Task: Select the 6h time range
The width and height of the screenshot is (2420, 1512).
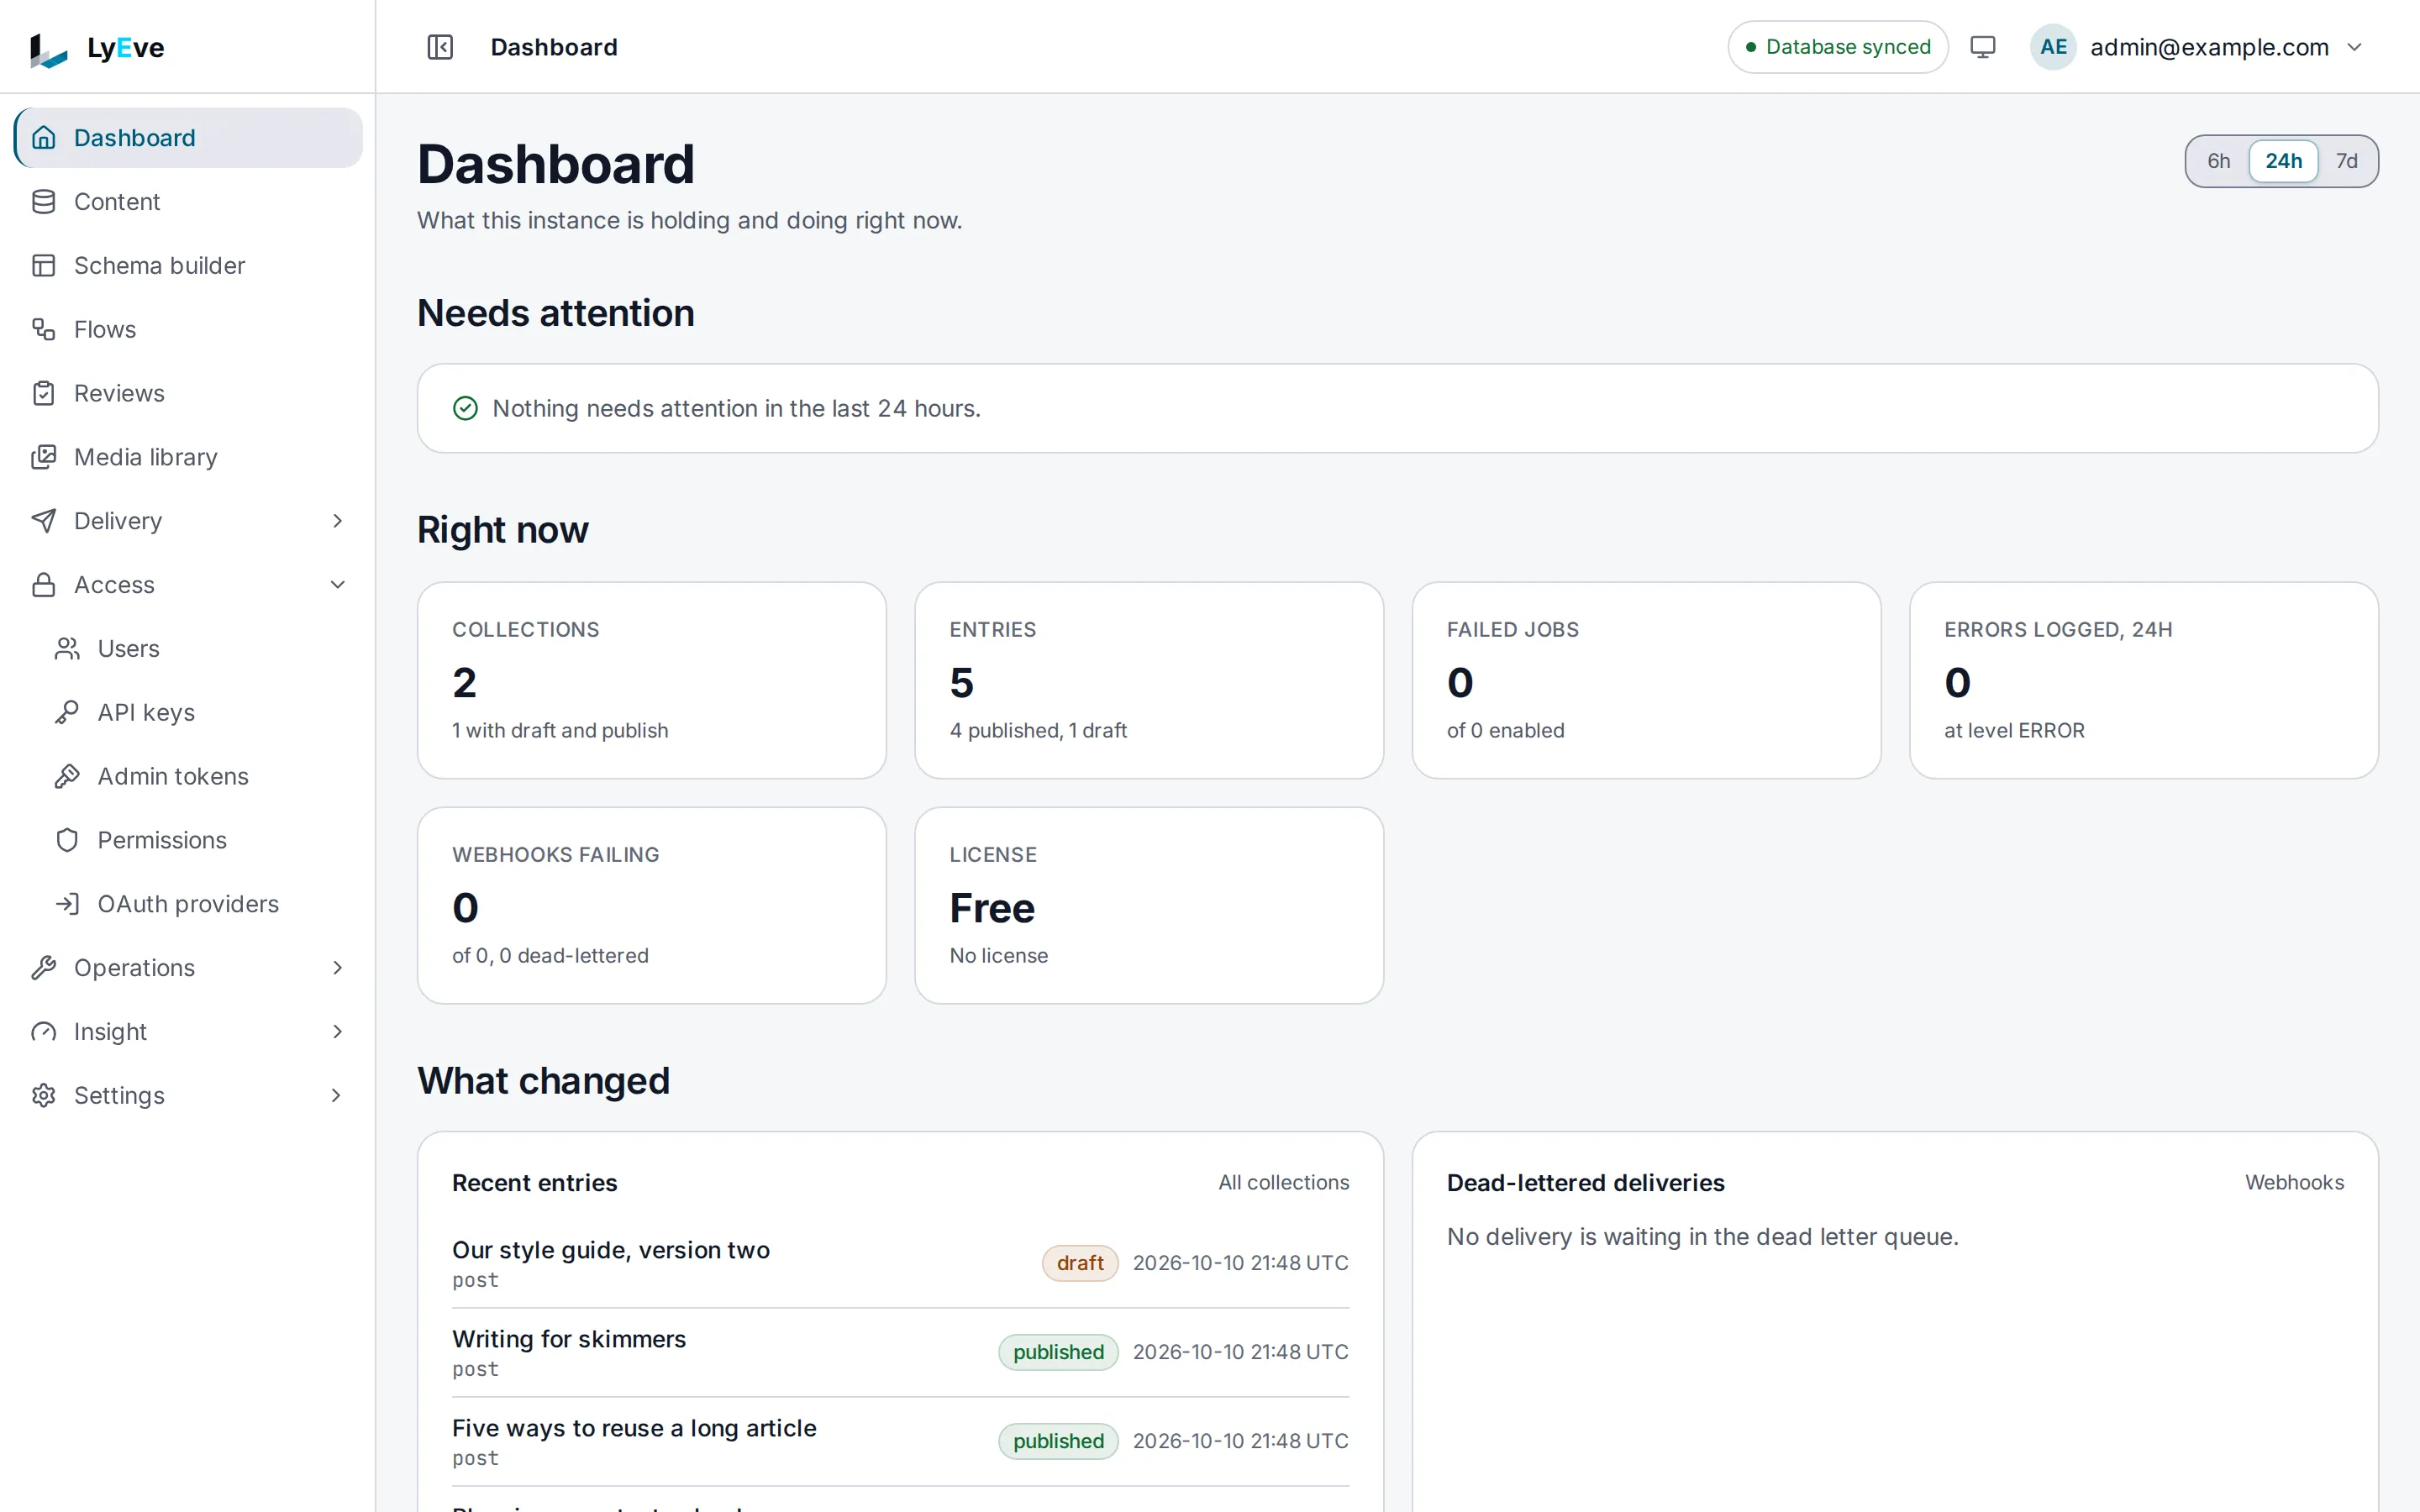Action: click(2218, 161)
